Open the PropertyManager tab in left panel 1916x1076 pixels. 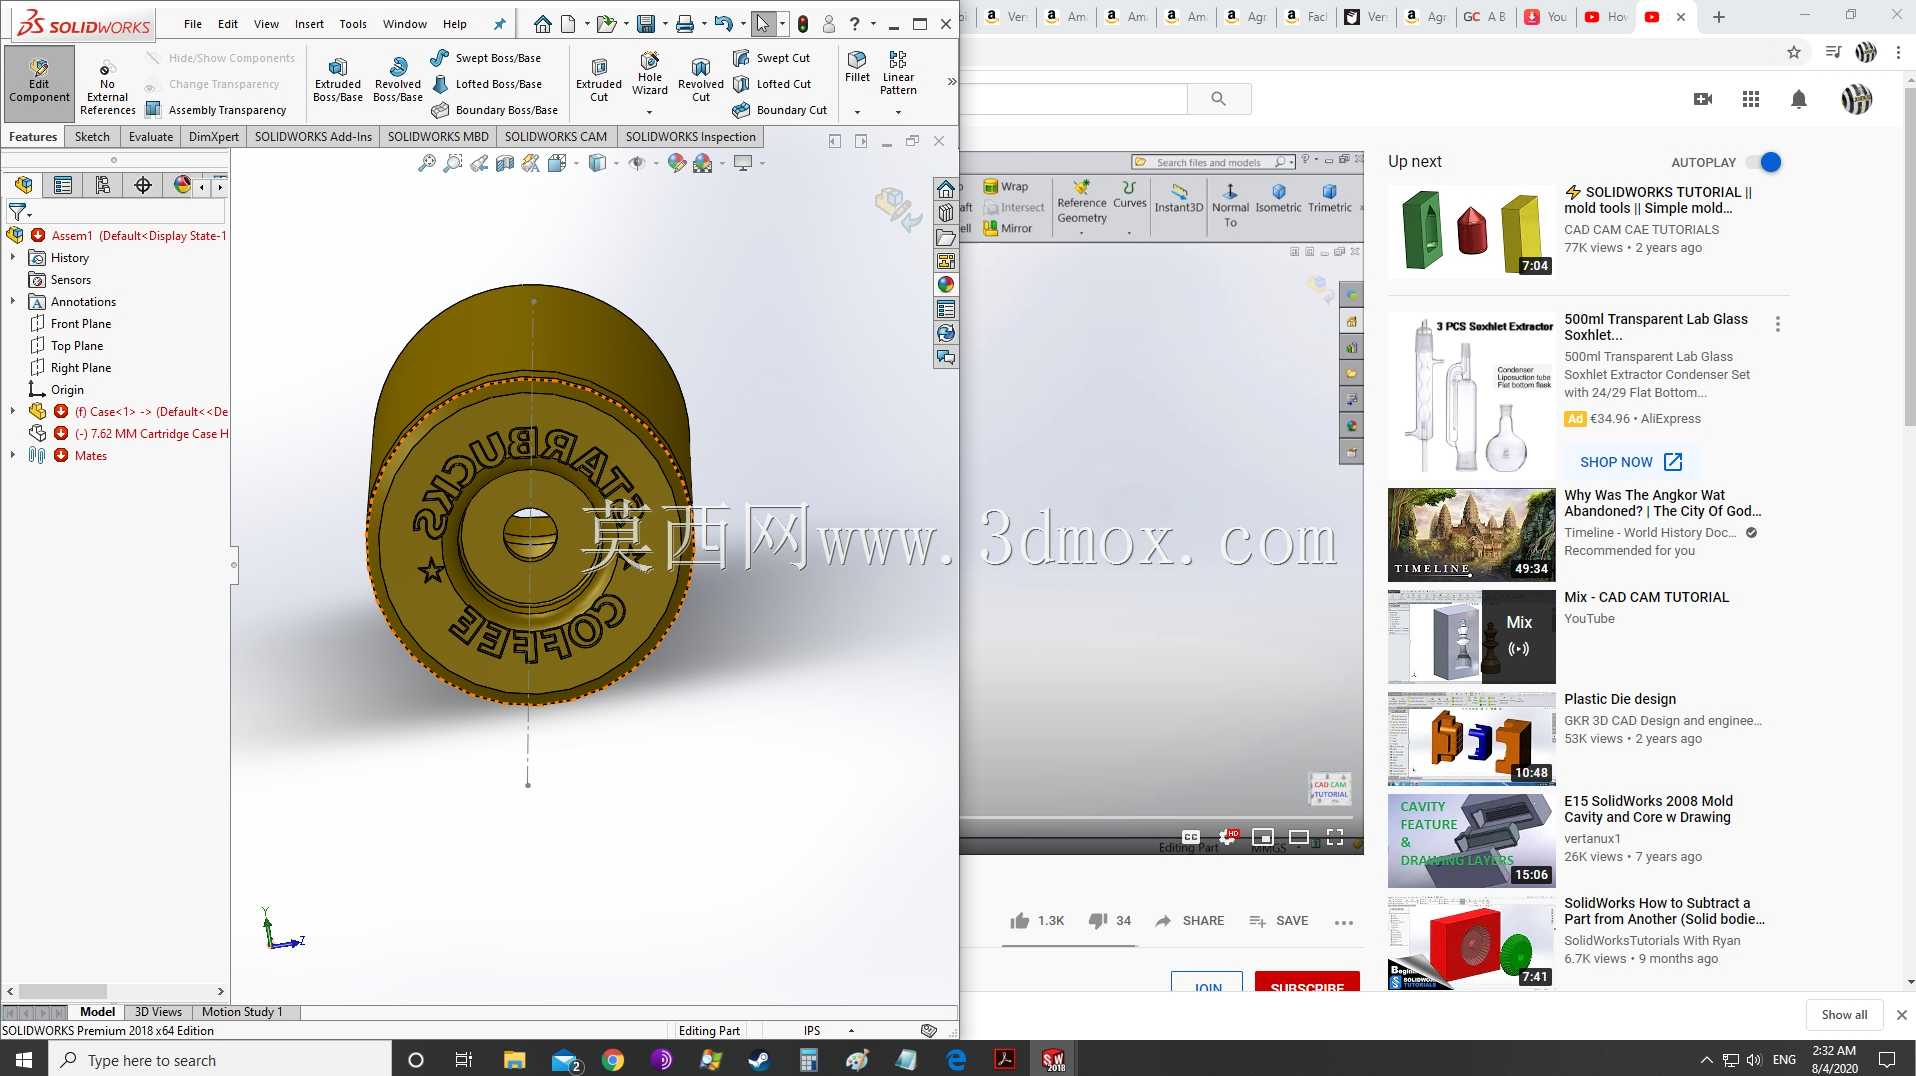coord(63,185)
